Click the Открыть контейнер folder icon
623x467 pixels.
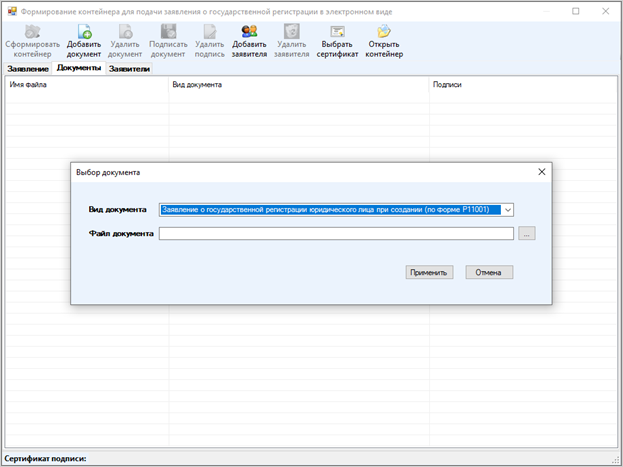(384, 33)
